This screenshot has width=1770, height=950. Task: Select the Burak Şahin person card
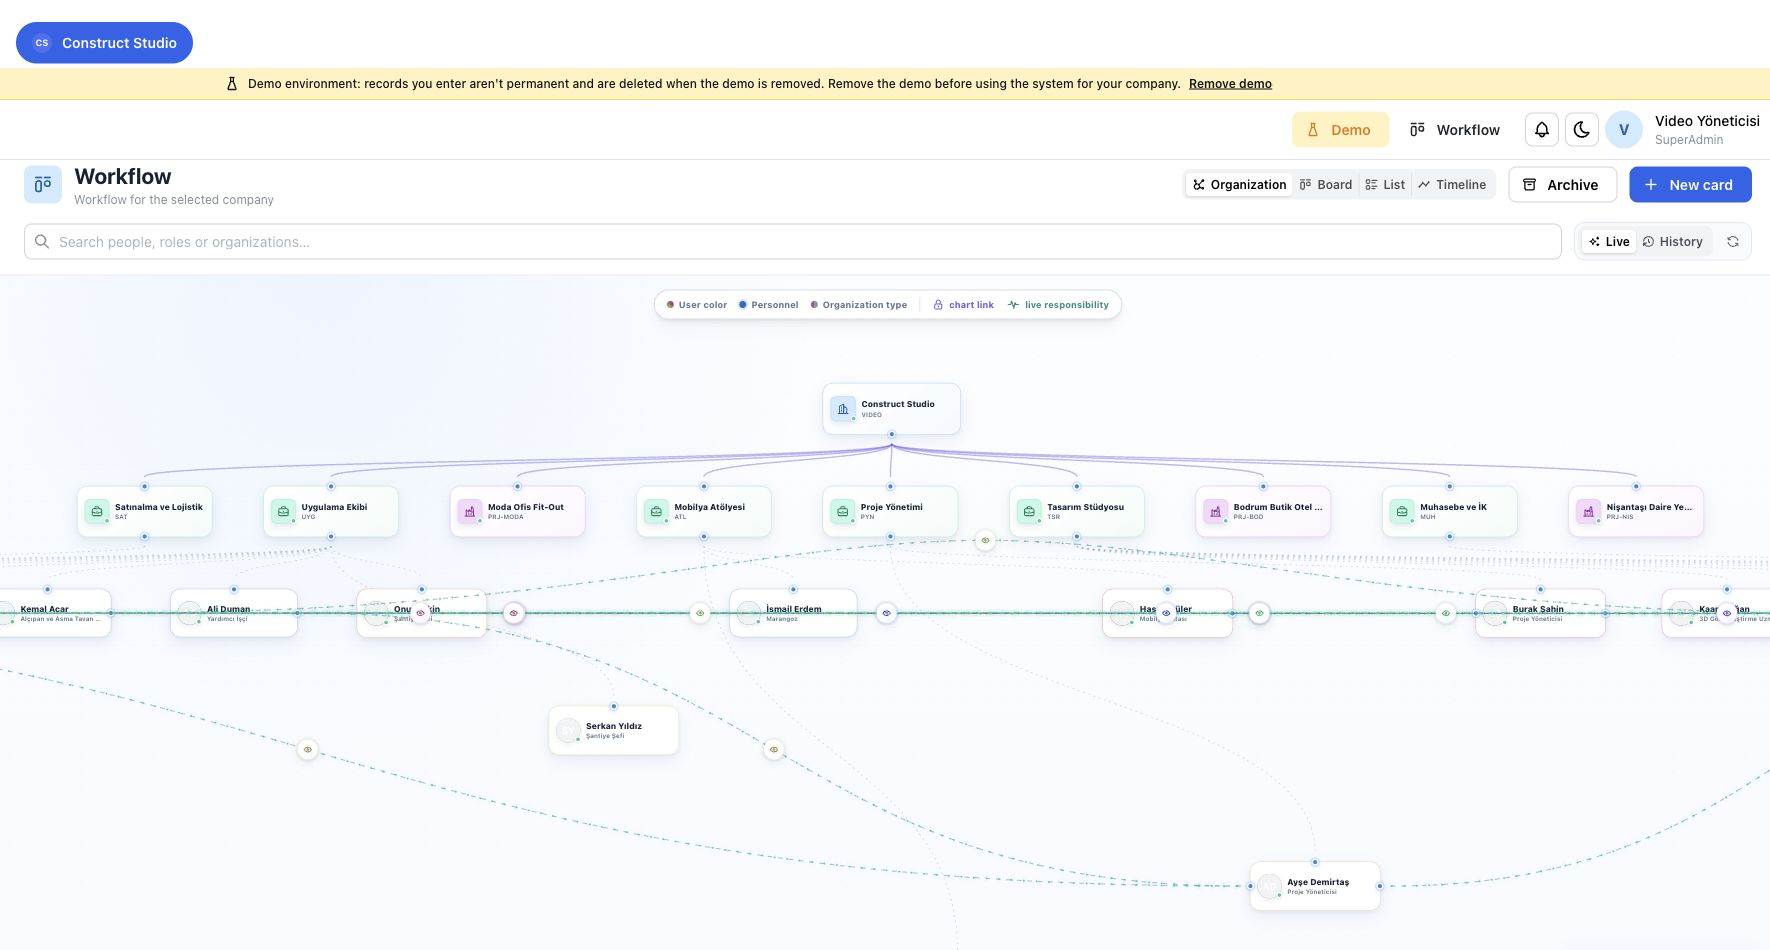tap(1540, 613)
